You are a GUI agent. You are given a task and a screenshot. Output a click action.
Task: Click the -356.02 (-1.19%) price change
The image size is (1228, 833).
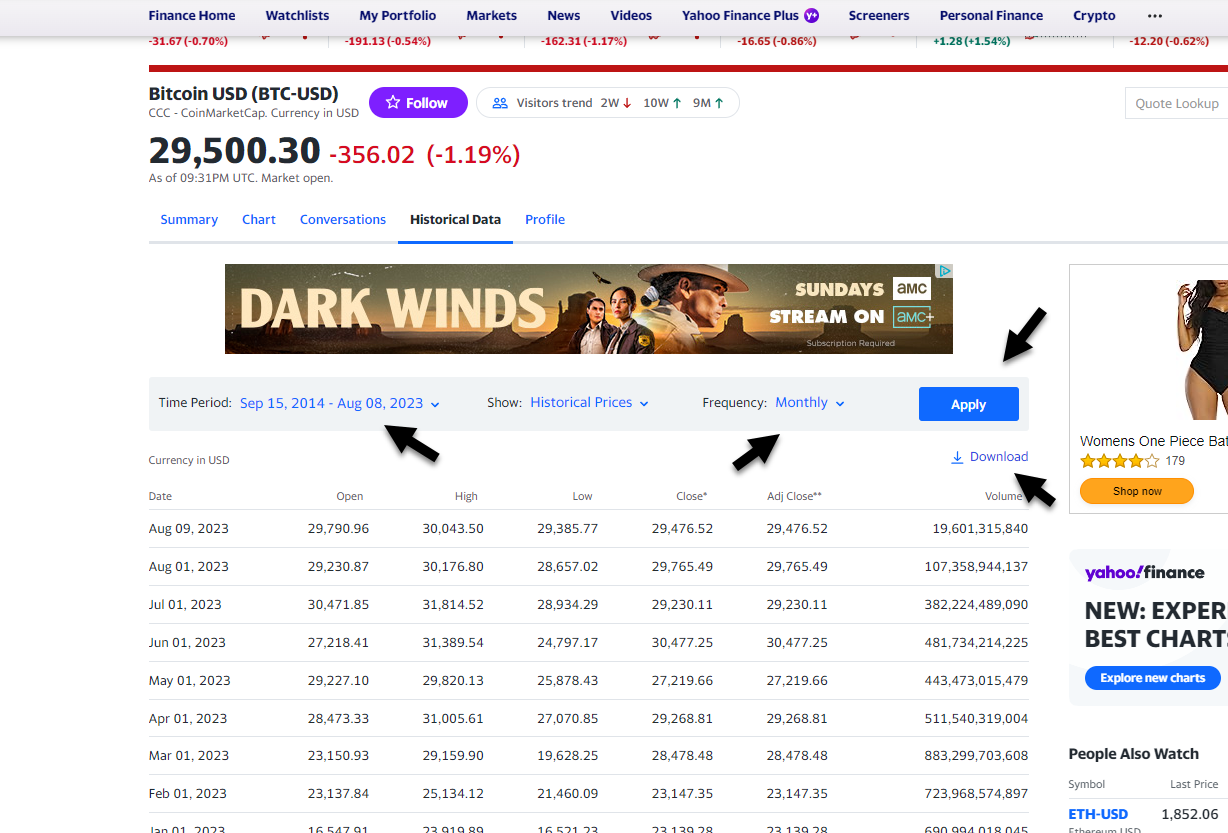(x=424, y=155)
